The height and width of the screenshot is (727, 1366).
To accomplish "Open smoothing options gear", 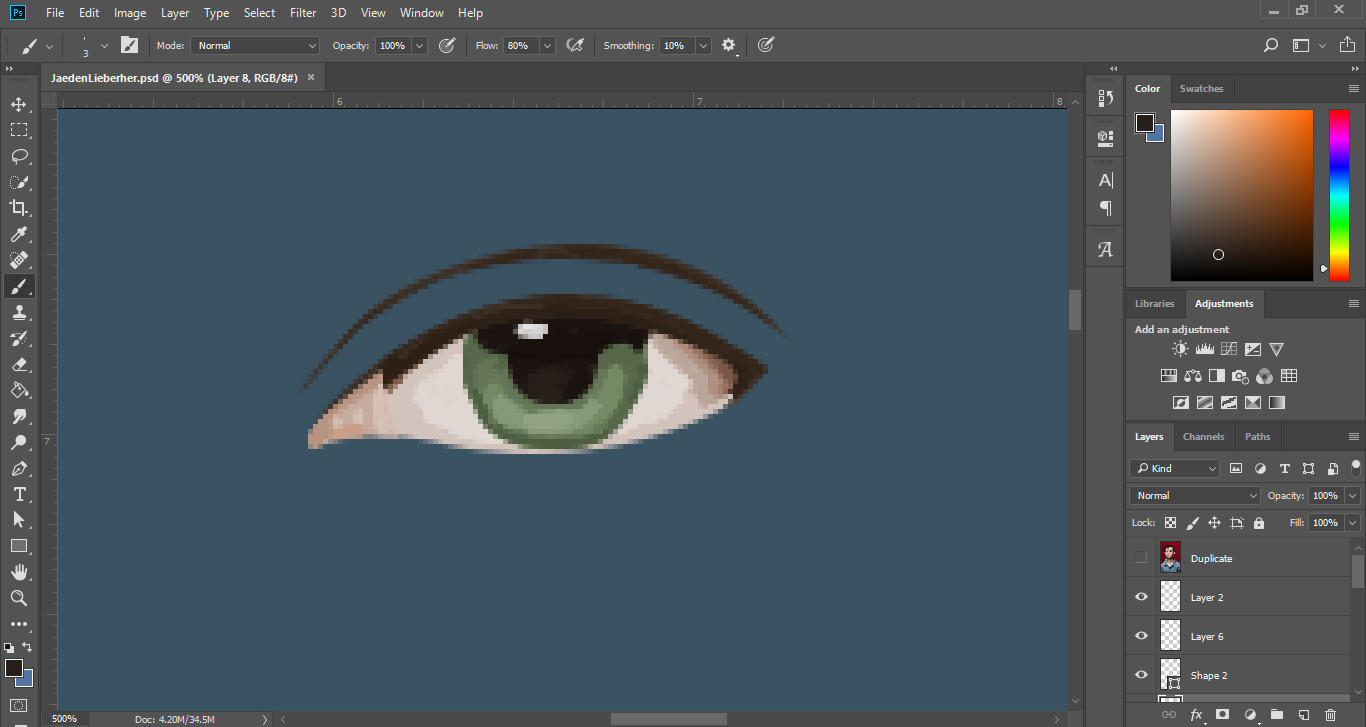I will pyautogui.click(x=728, y=45).
